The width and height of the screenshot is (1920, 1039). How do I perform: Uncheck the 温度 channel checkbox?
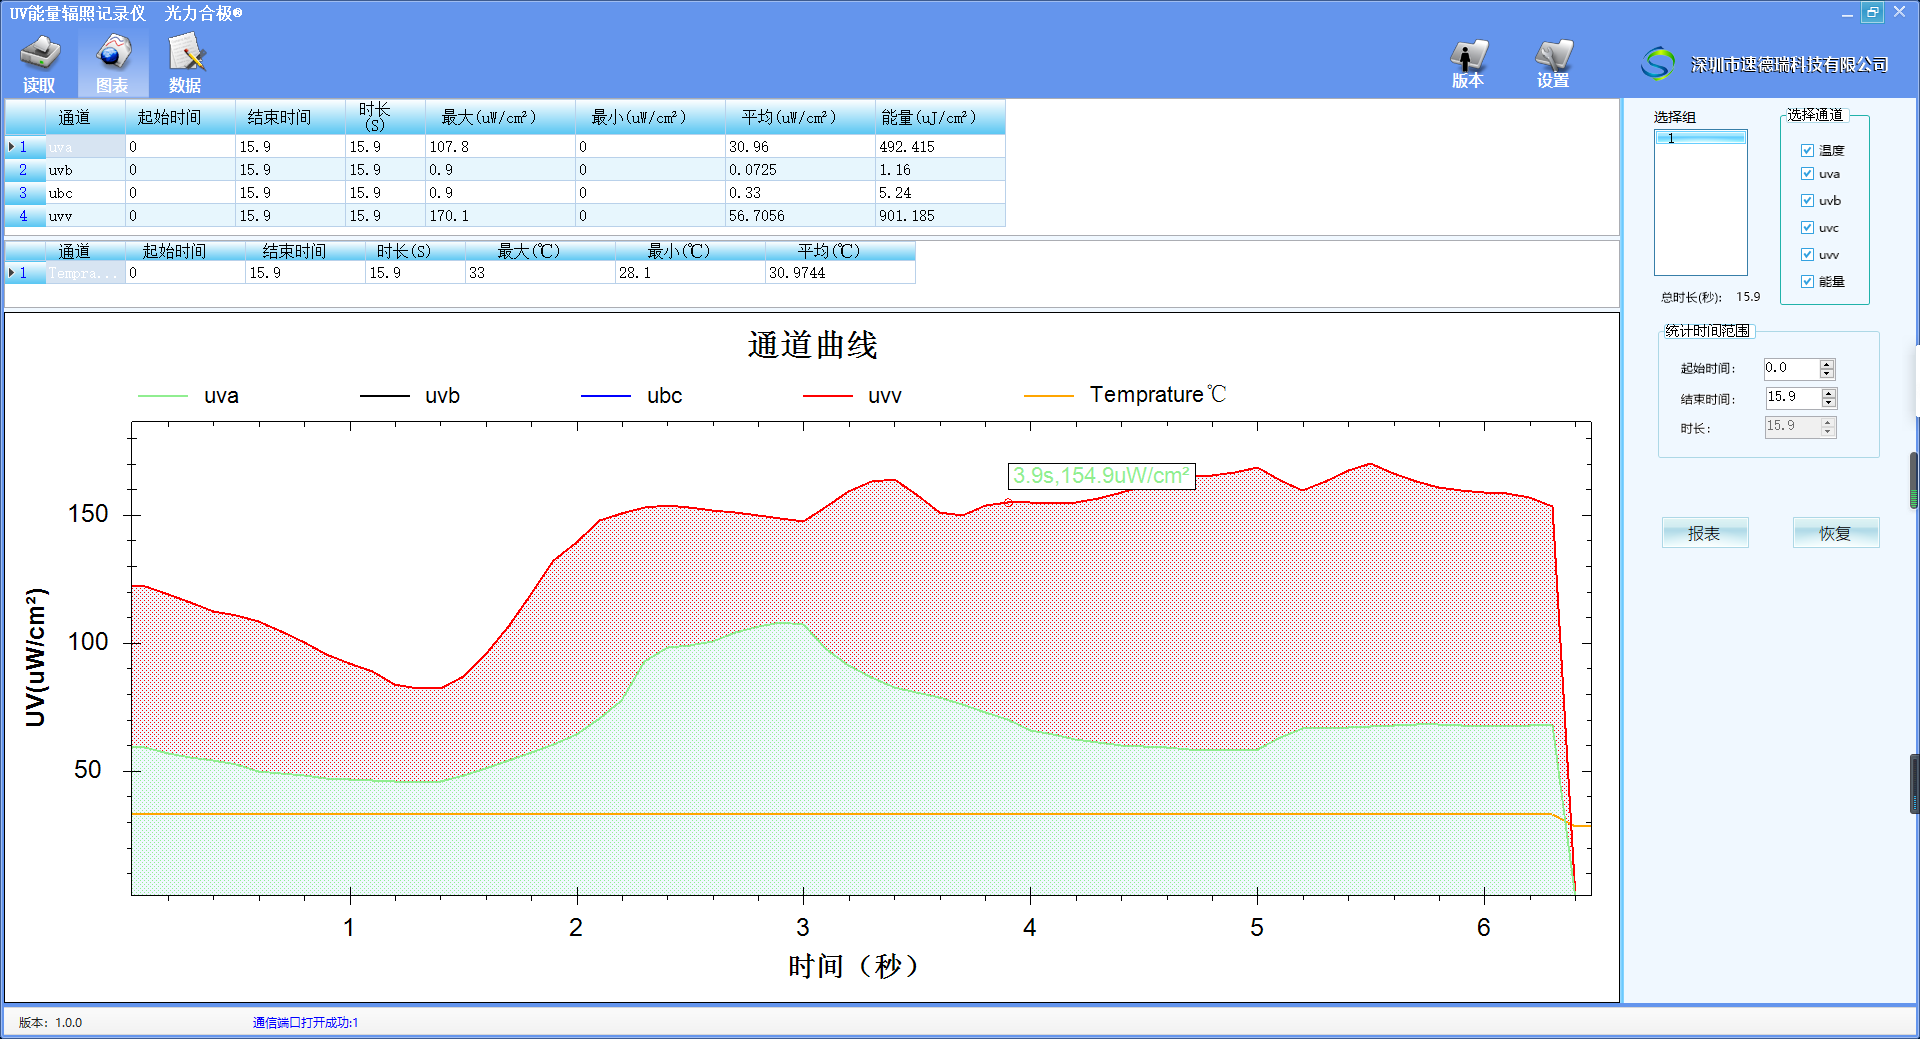tap(1807, 150)
